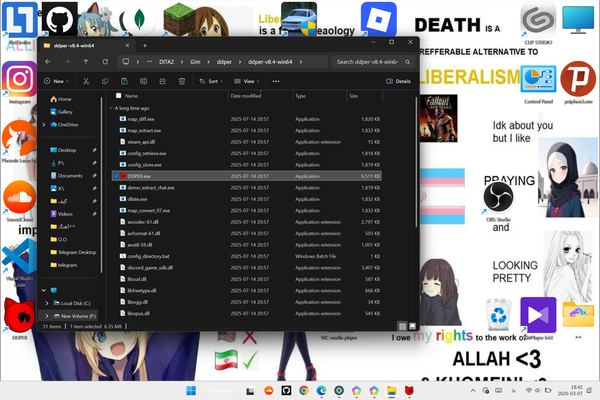The width and height of the screenshot is (600, 400).
Task: Select steam_api.dll in the file list
Action: (x=247, y=142)
